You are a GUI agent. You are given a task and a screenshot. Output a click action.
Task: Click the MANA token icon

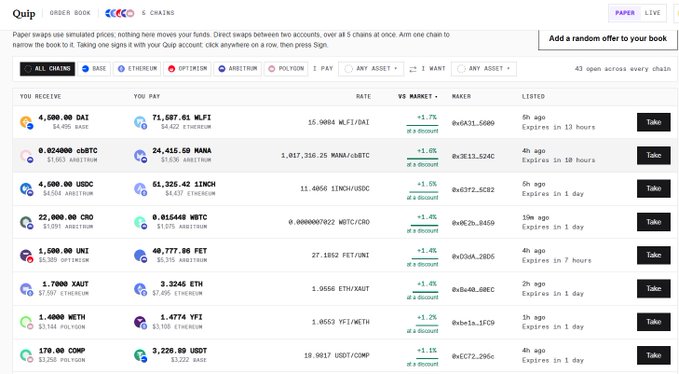tap(140, 156)
